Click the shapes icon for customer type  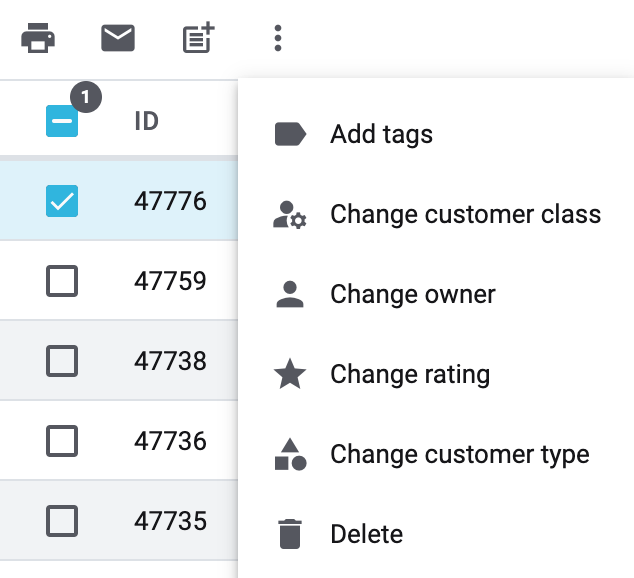coord(290,454)
